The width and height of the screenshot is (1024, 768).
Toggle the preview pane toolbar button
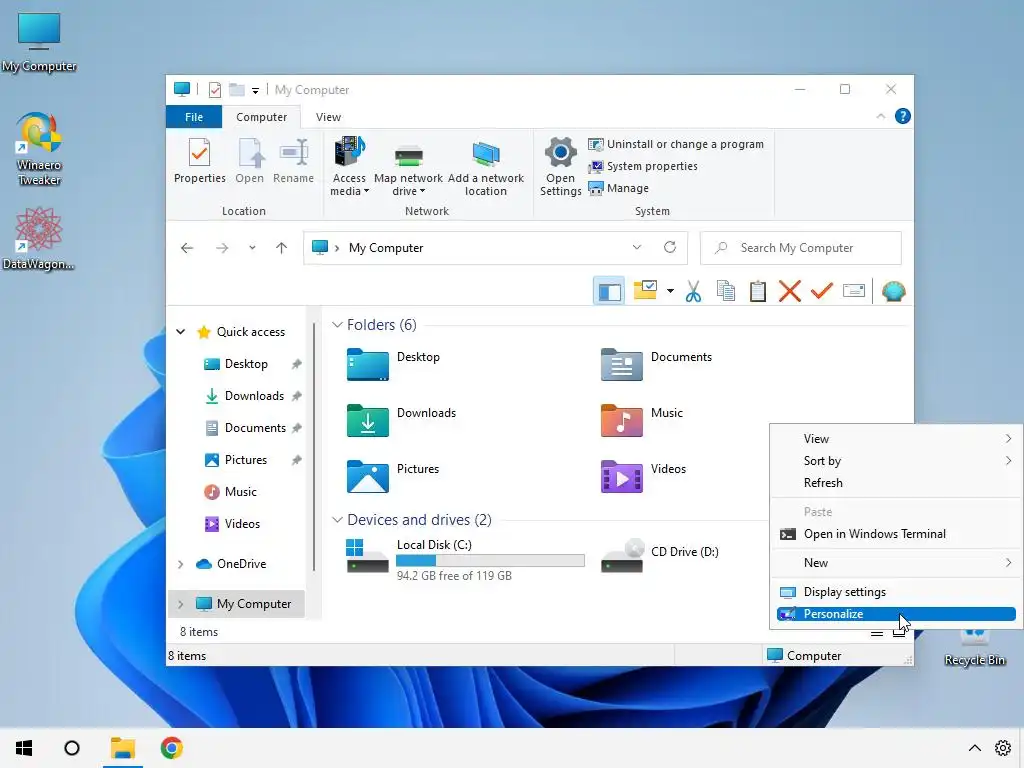click(609, 291)
